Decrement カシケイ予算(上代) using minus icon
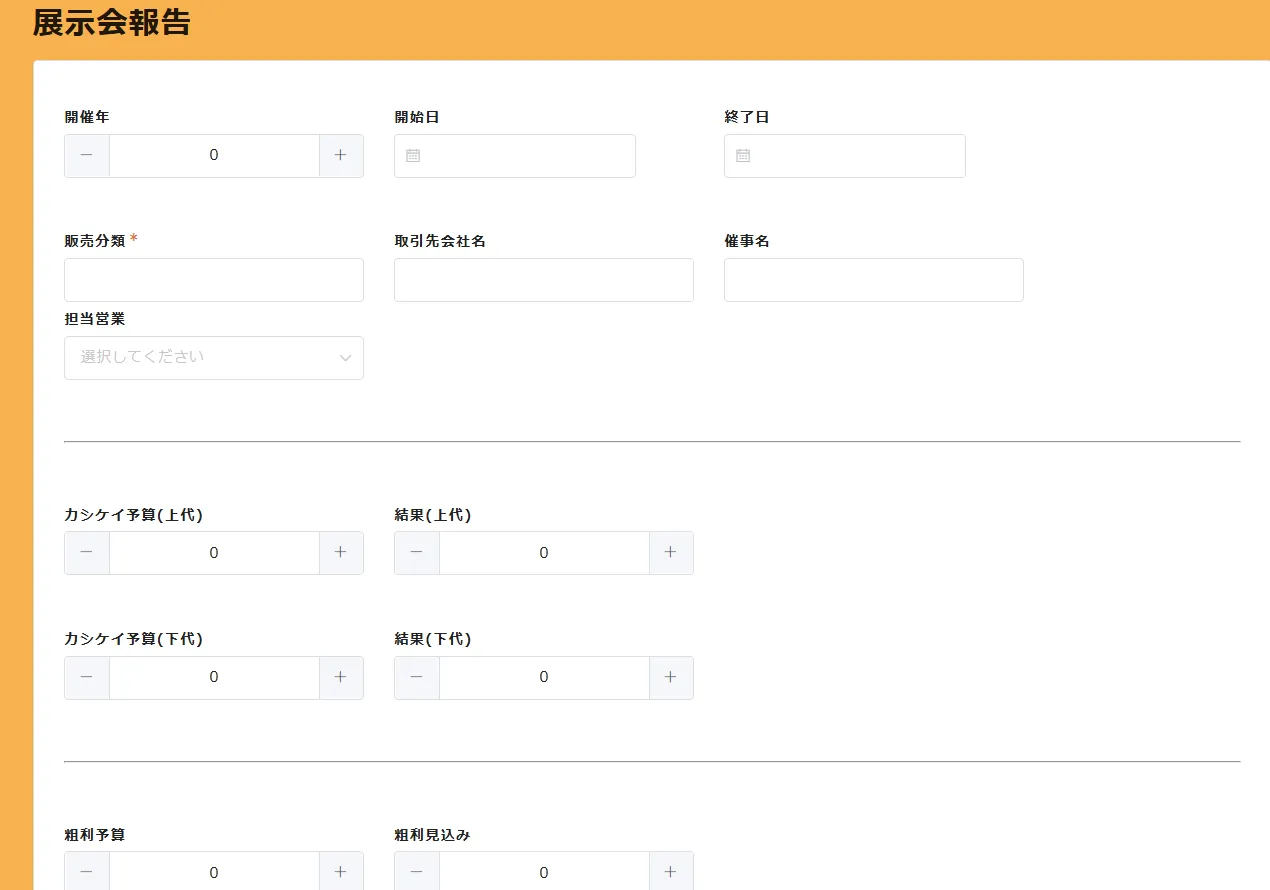1270x890 pixels. click(x=87, y=553)
